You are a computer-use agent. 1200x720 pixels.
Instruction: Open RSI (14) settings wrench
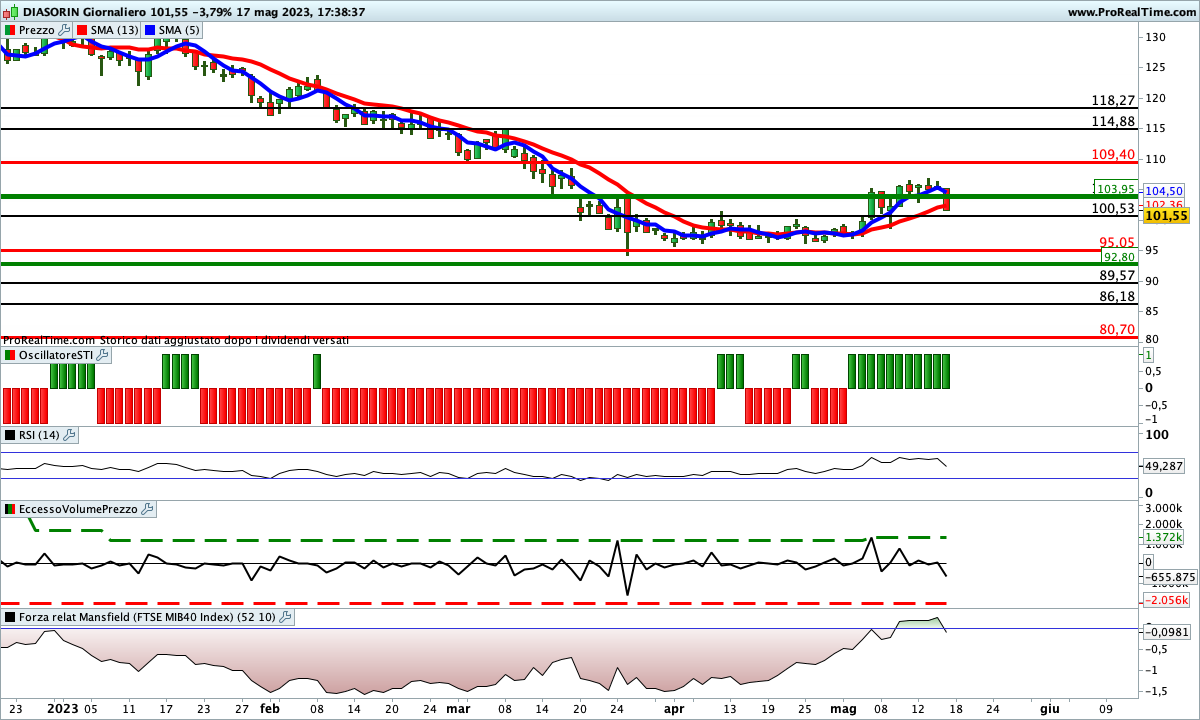pos(69,435)
